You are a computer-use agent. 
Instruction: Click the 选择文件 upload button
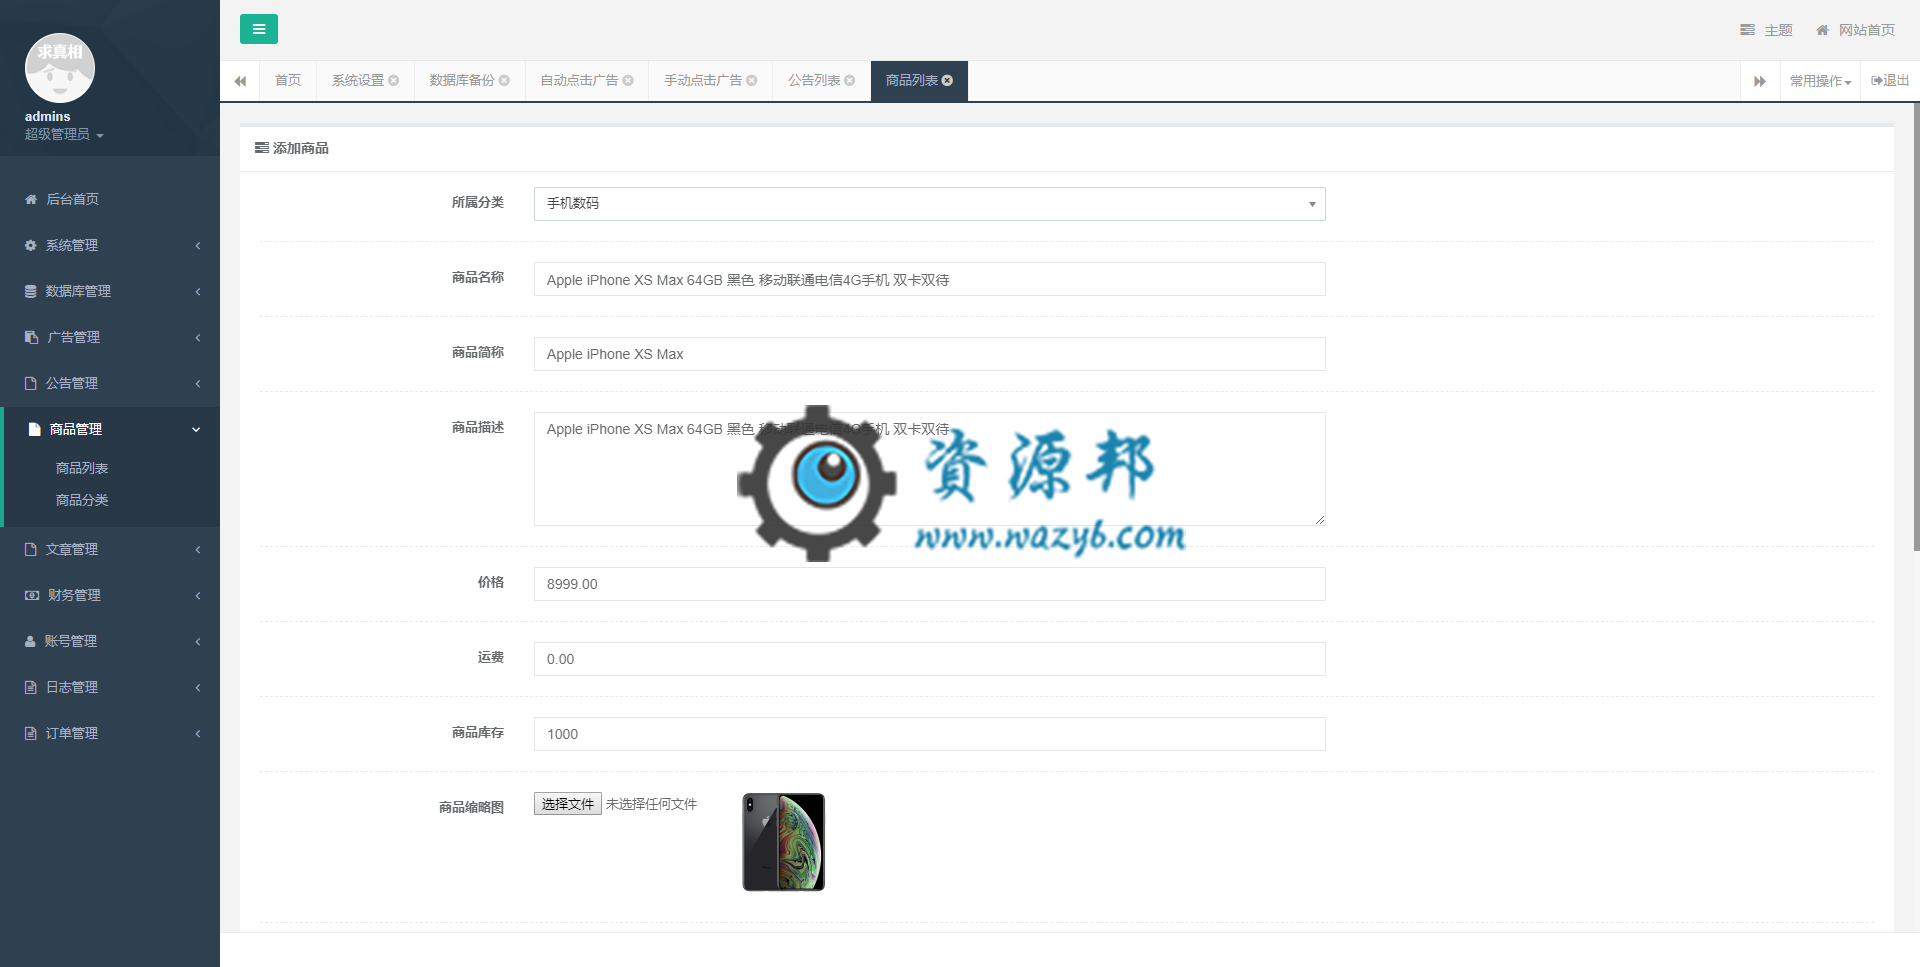tap(567, 804)
